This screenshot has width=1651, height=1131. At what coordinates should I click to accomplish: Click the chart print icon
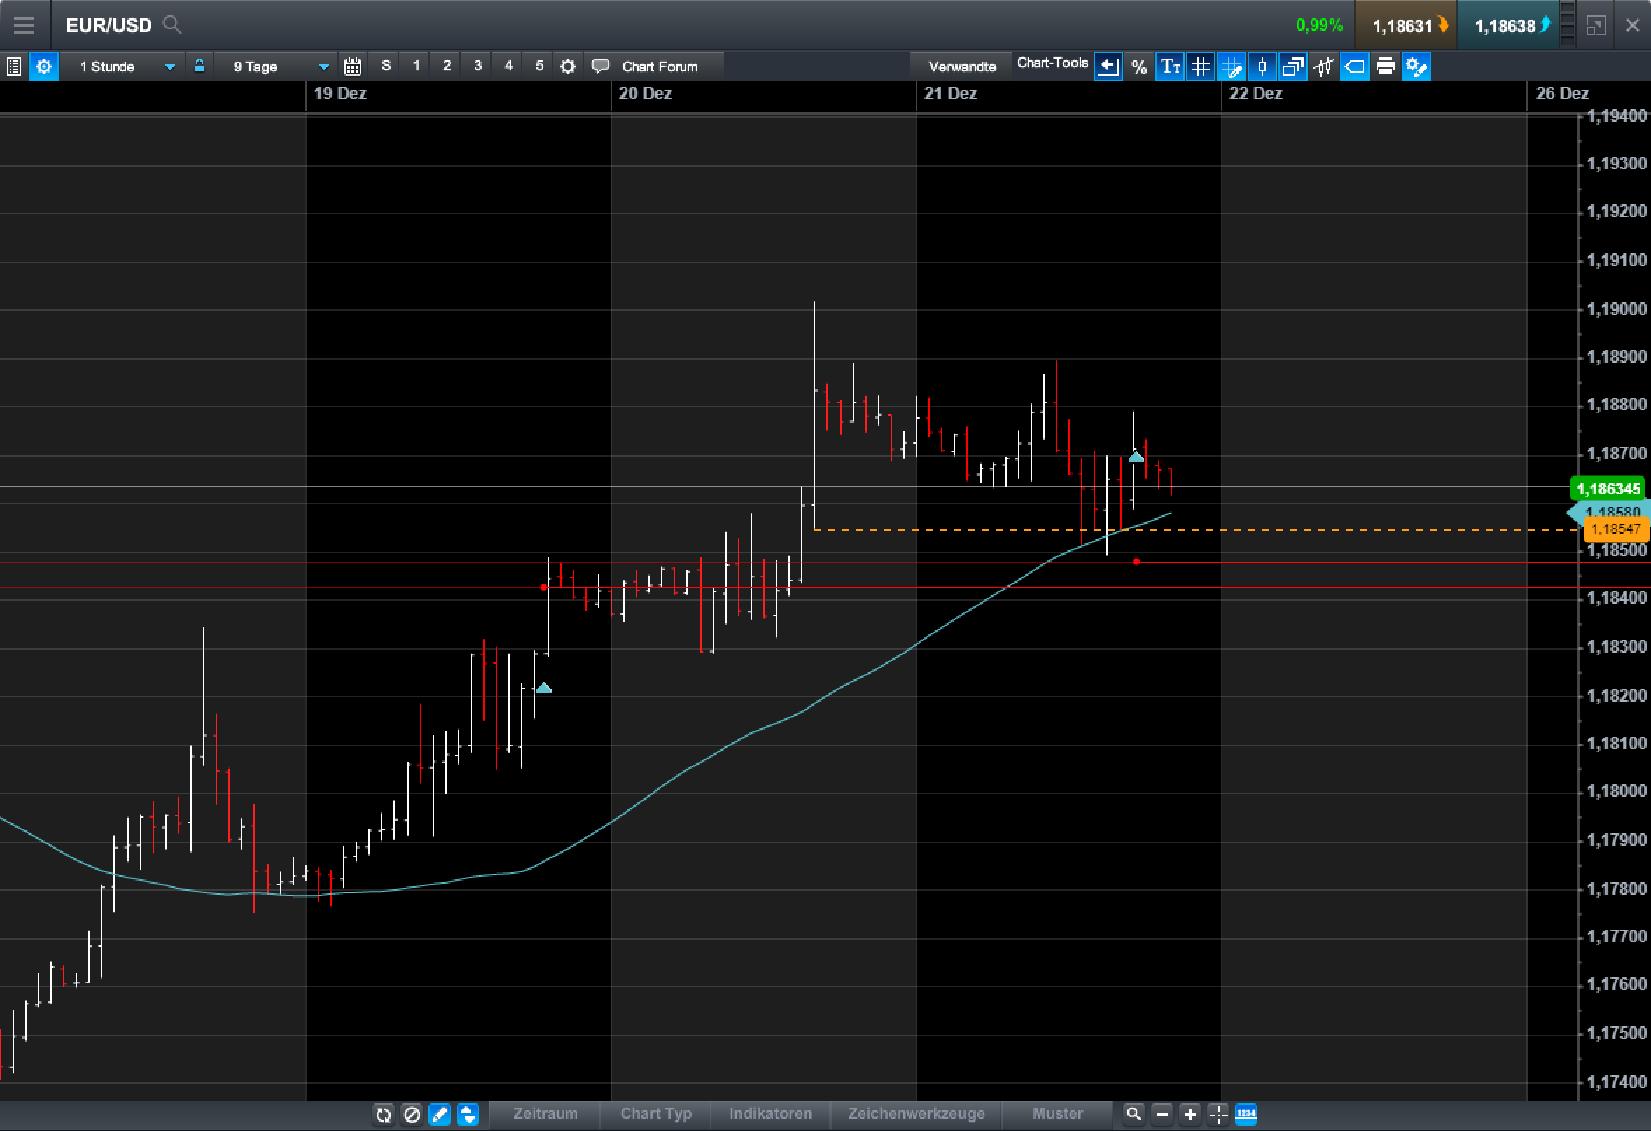tap(1386, 66)
